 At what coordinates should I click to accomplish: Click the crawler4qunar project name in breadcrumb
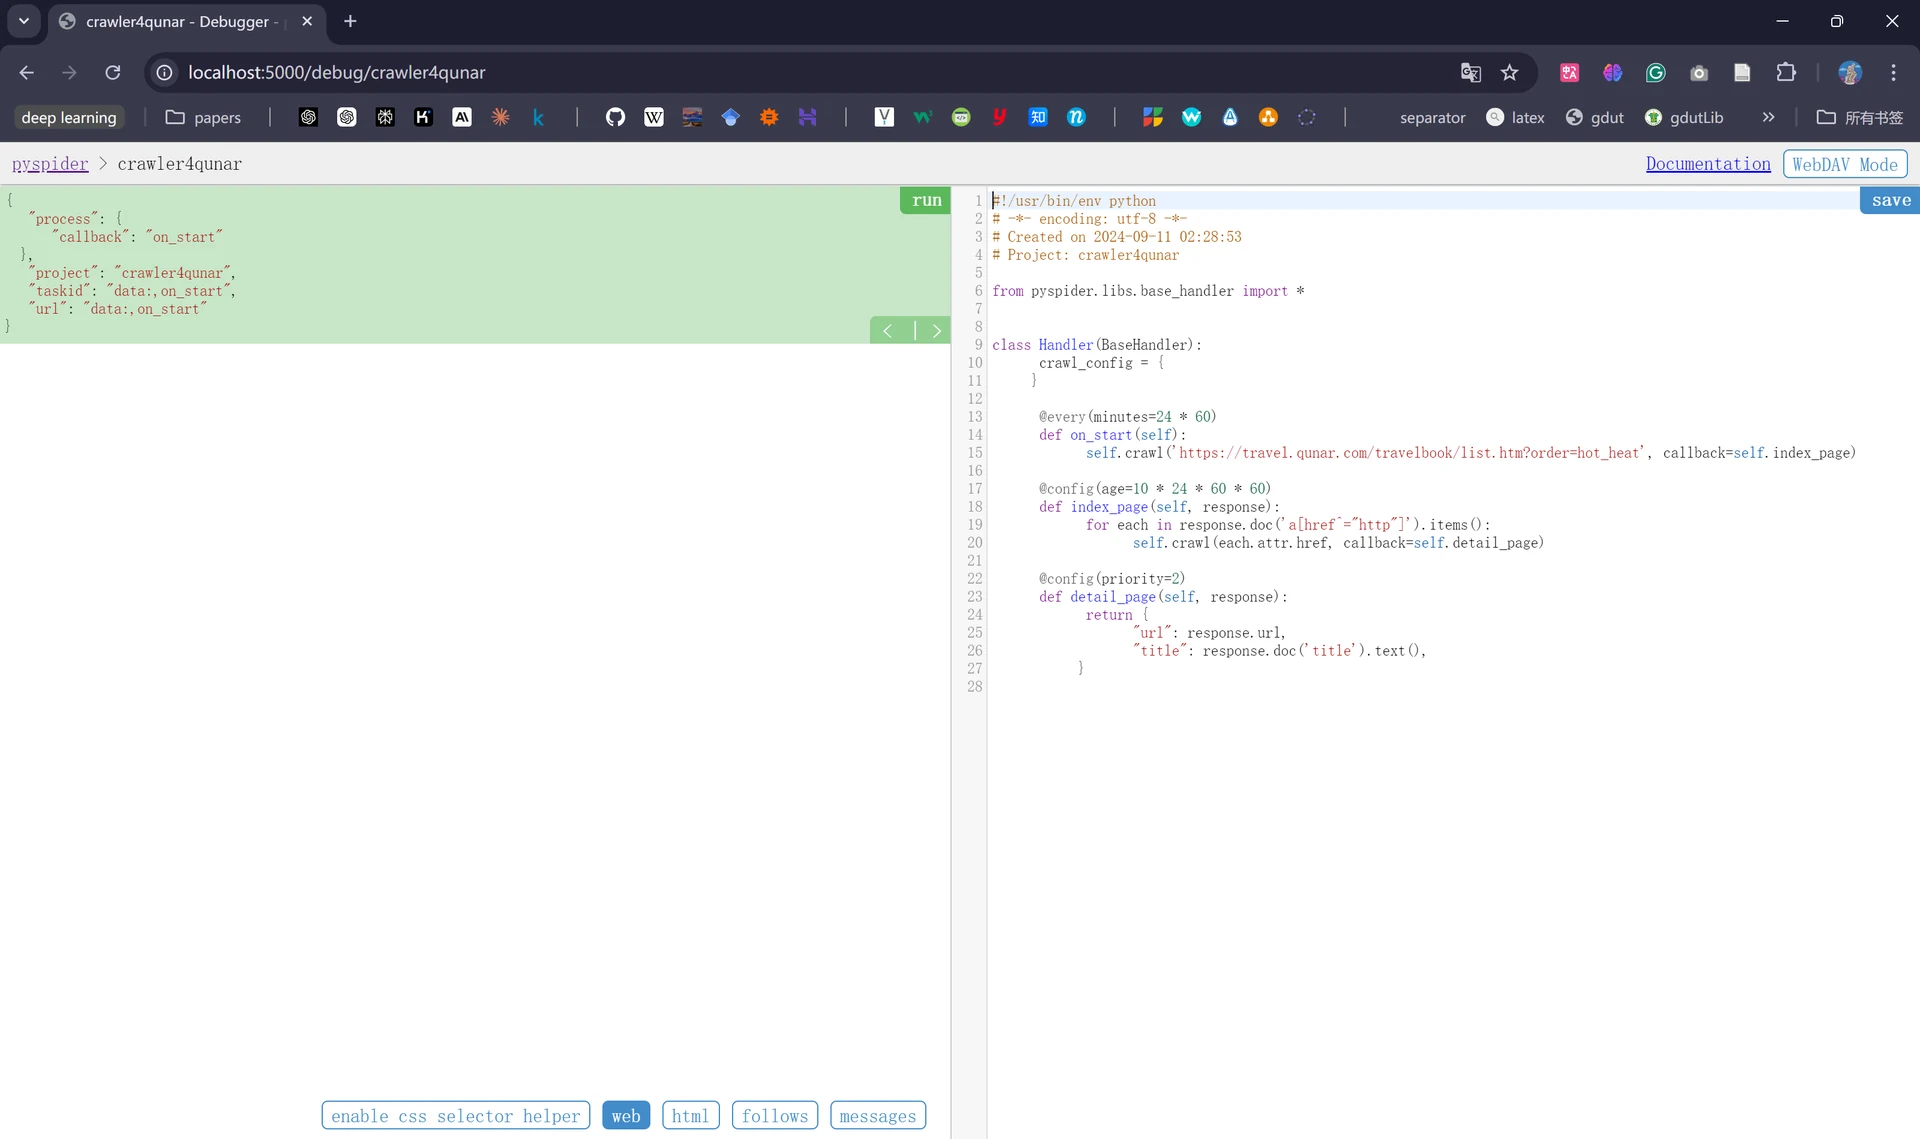(180, 164)
